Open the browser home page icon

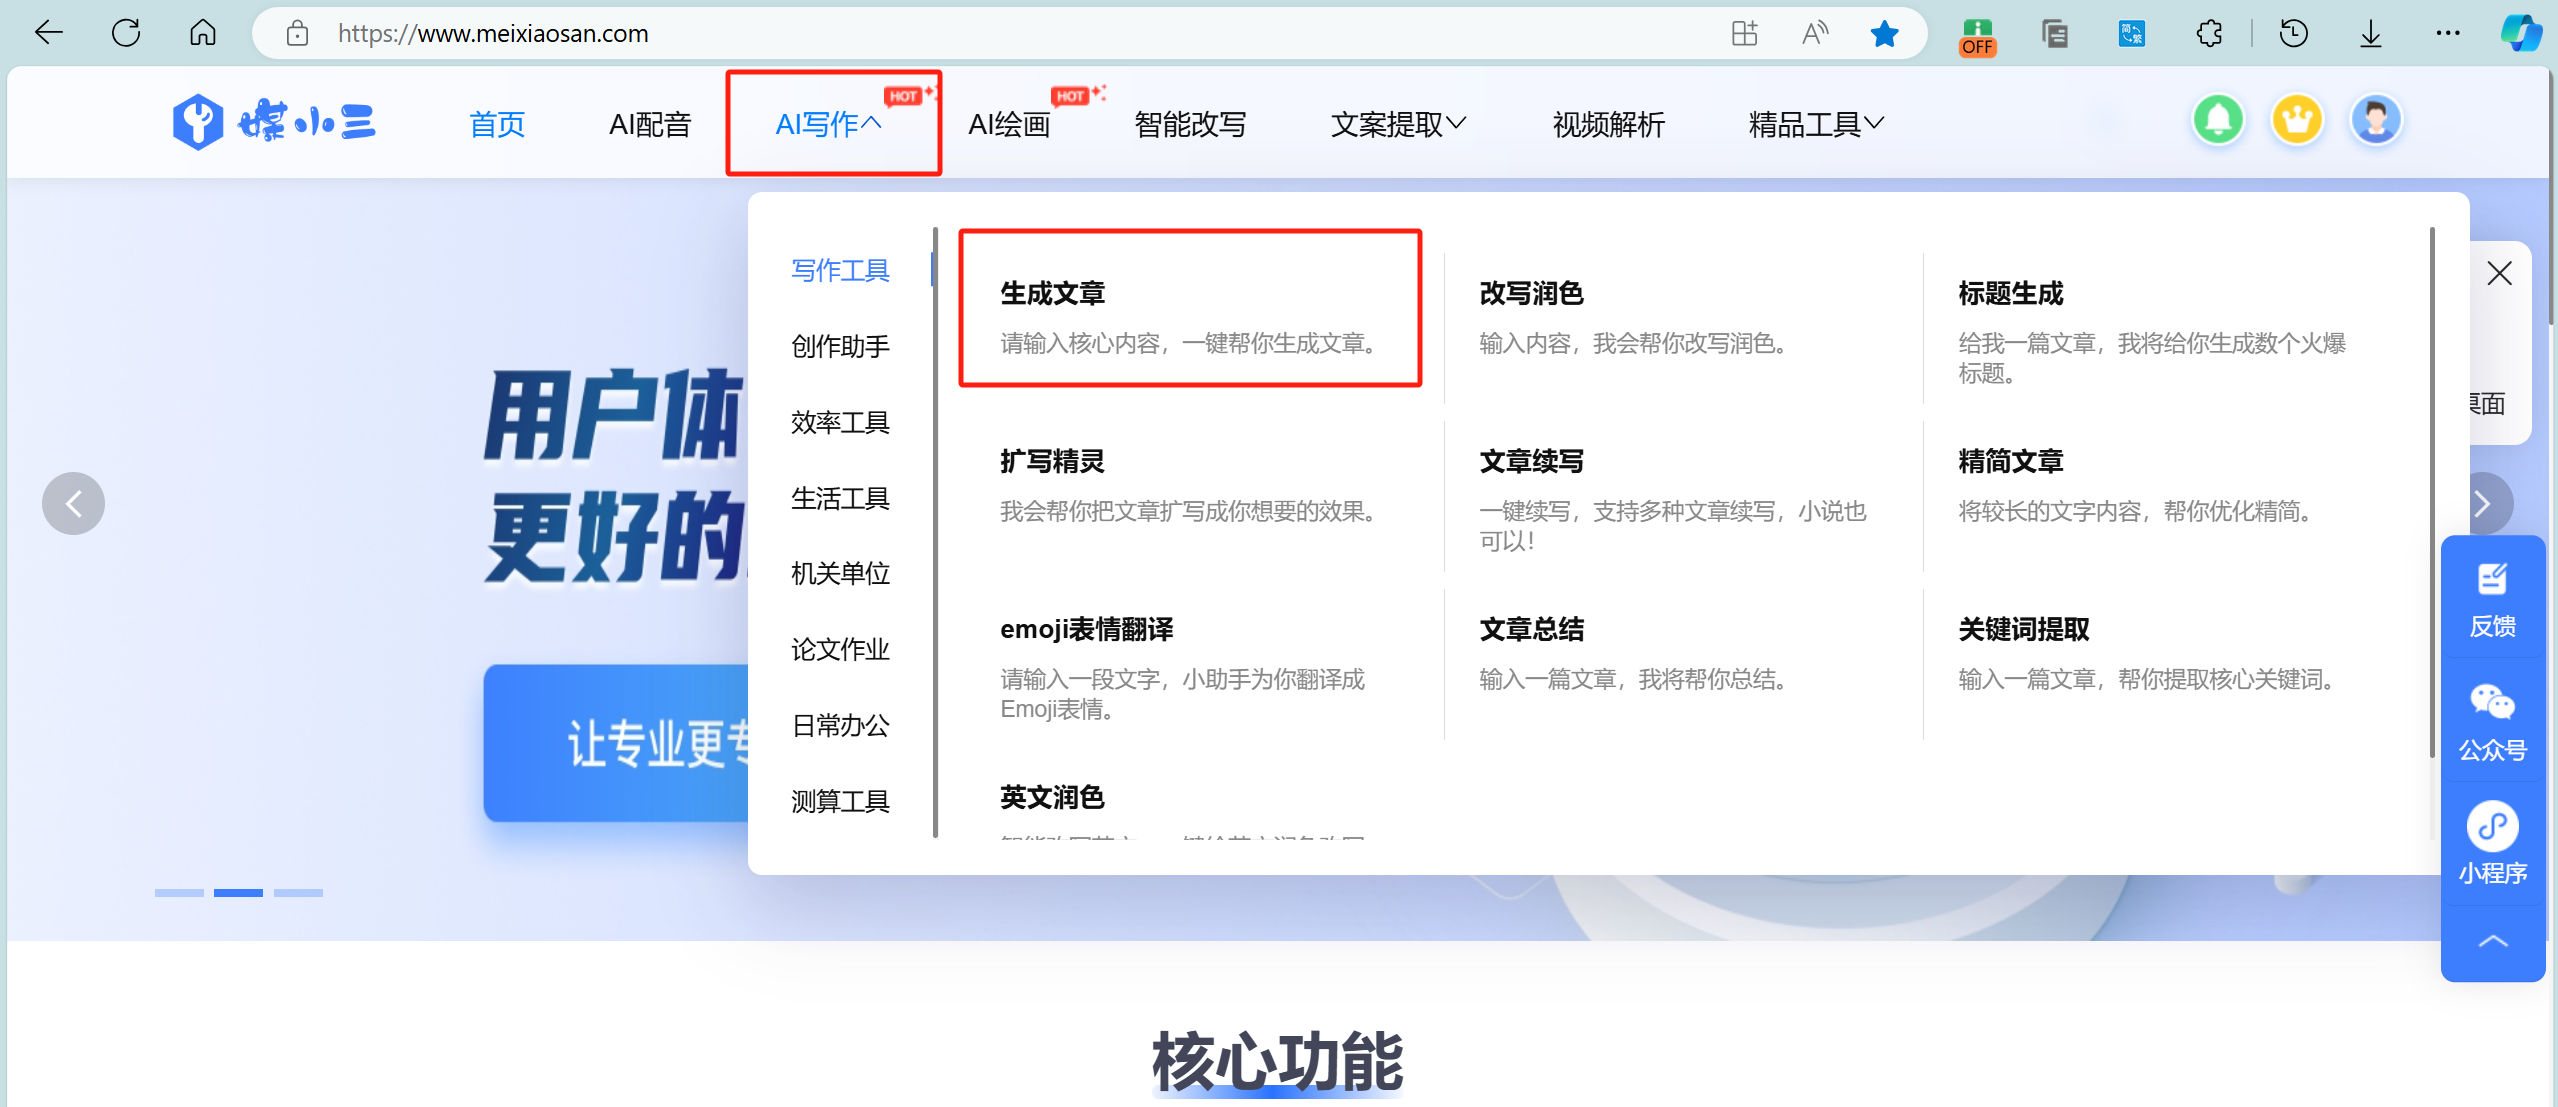click(x=203, y=33)
